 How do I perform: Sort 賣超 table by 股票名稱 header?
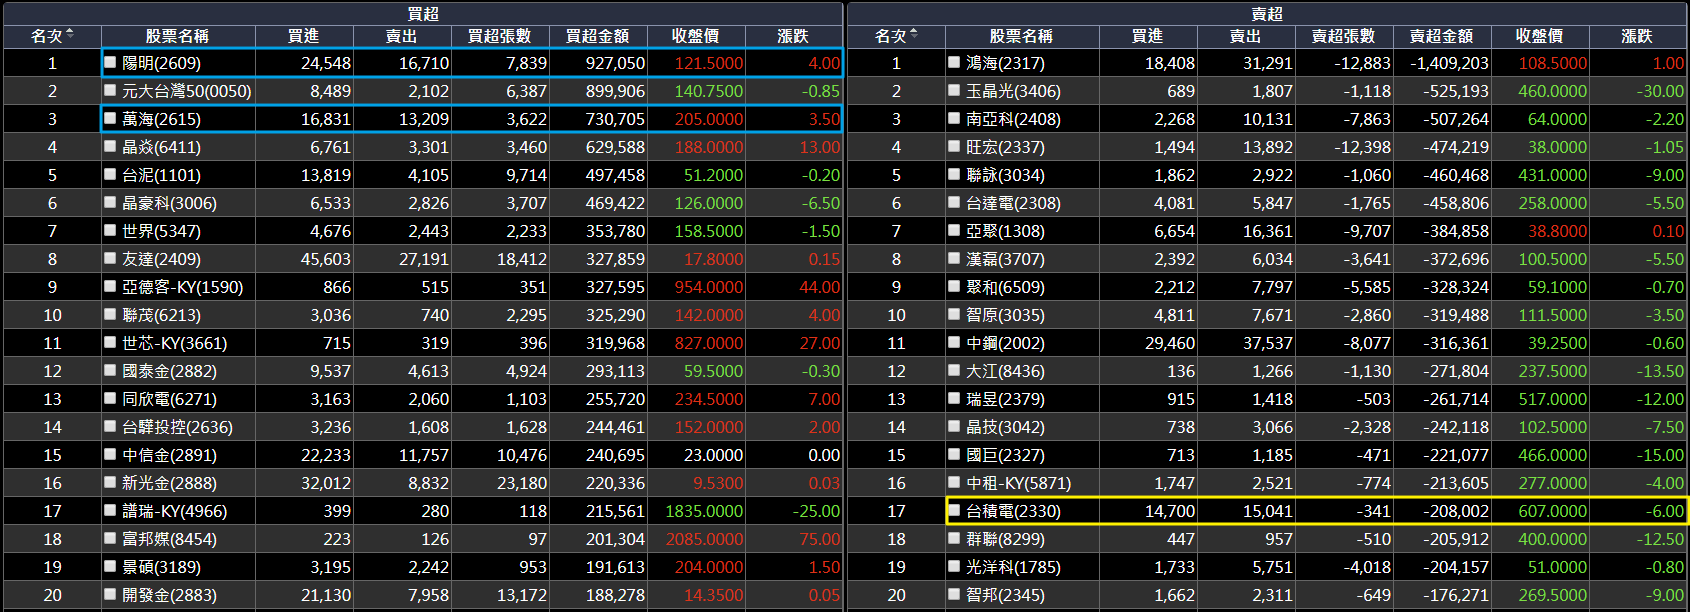[1022, 36]
